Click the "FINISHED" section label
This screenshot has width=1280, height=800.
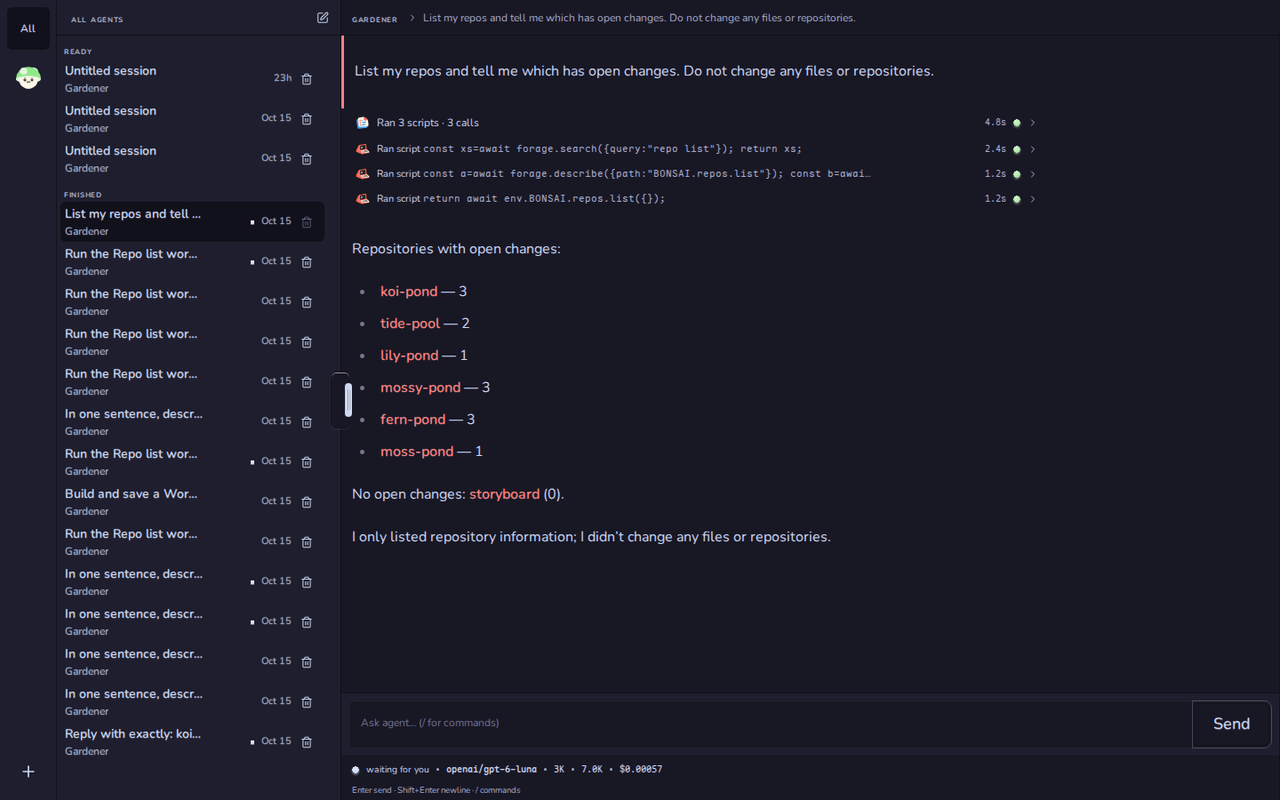click(x=83, y=195)
